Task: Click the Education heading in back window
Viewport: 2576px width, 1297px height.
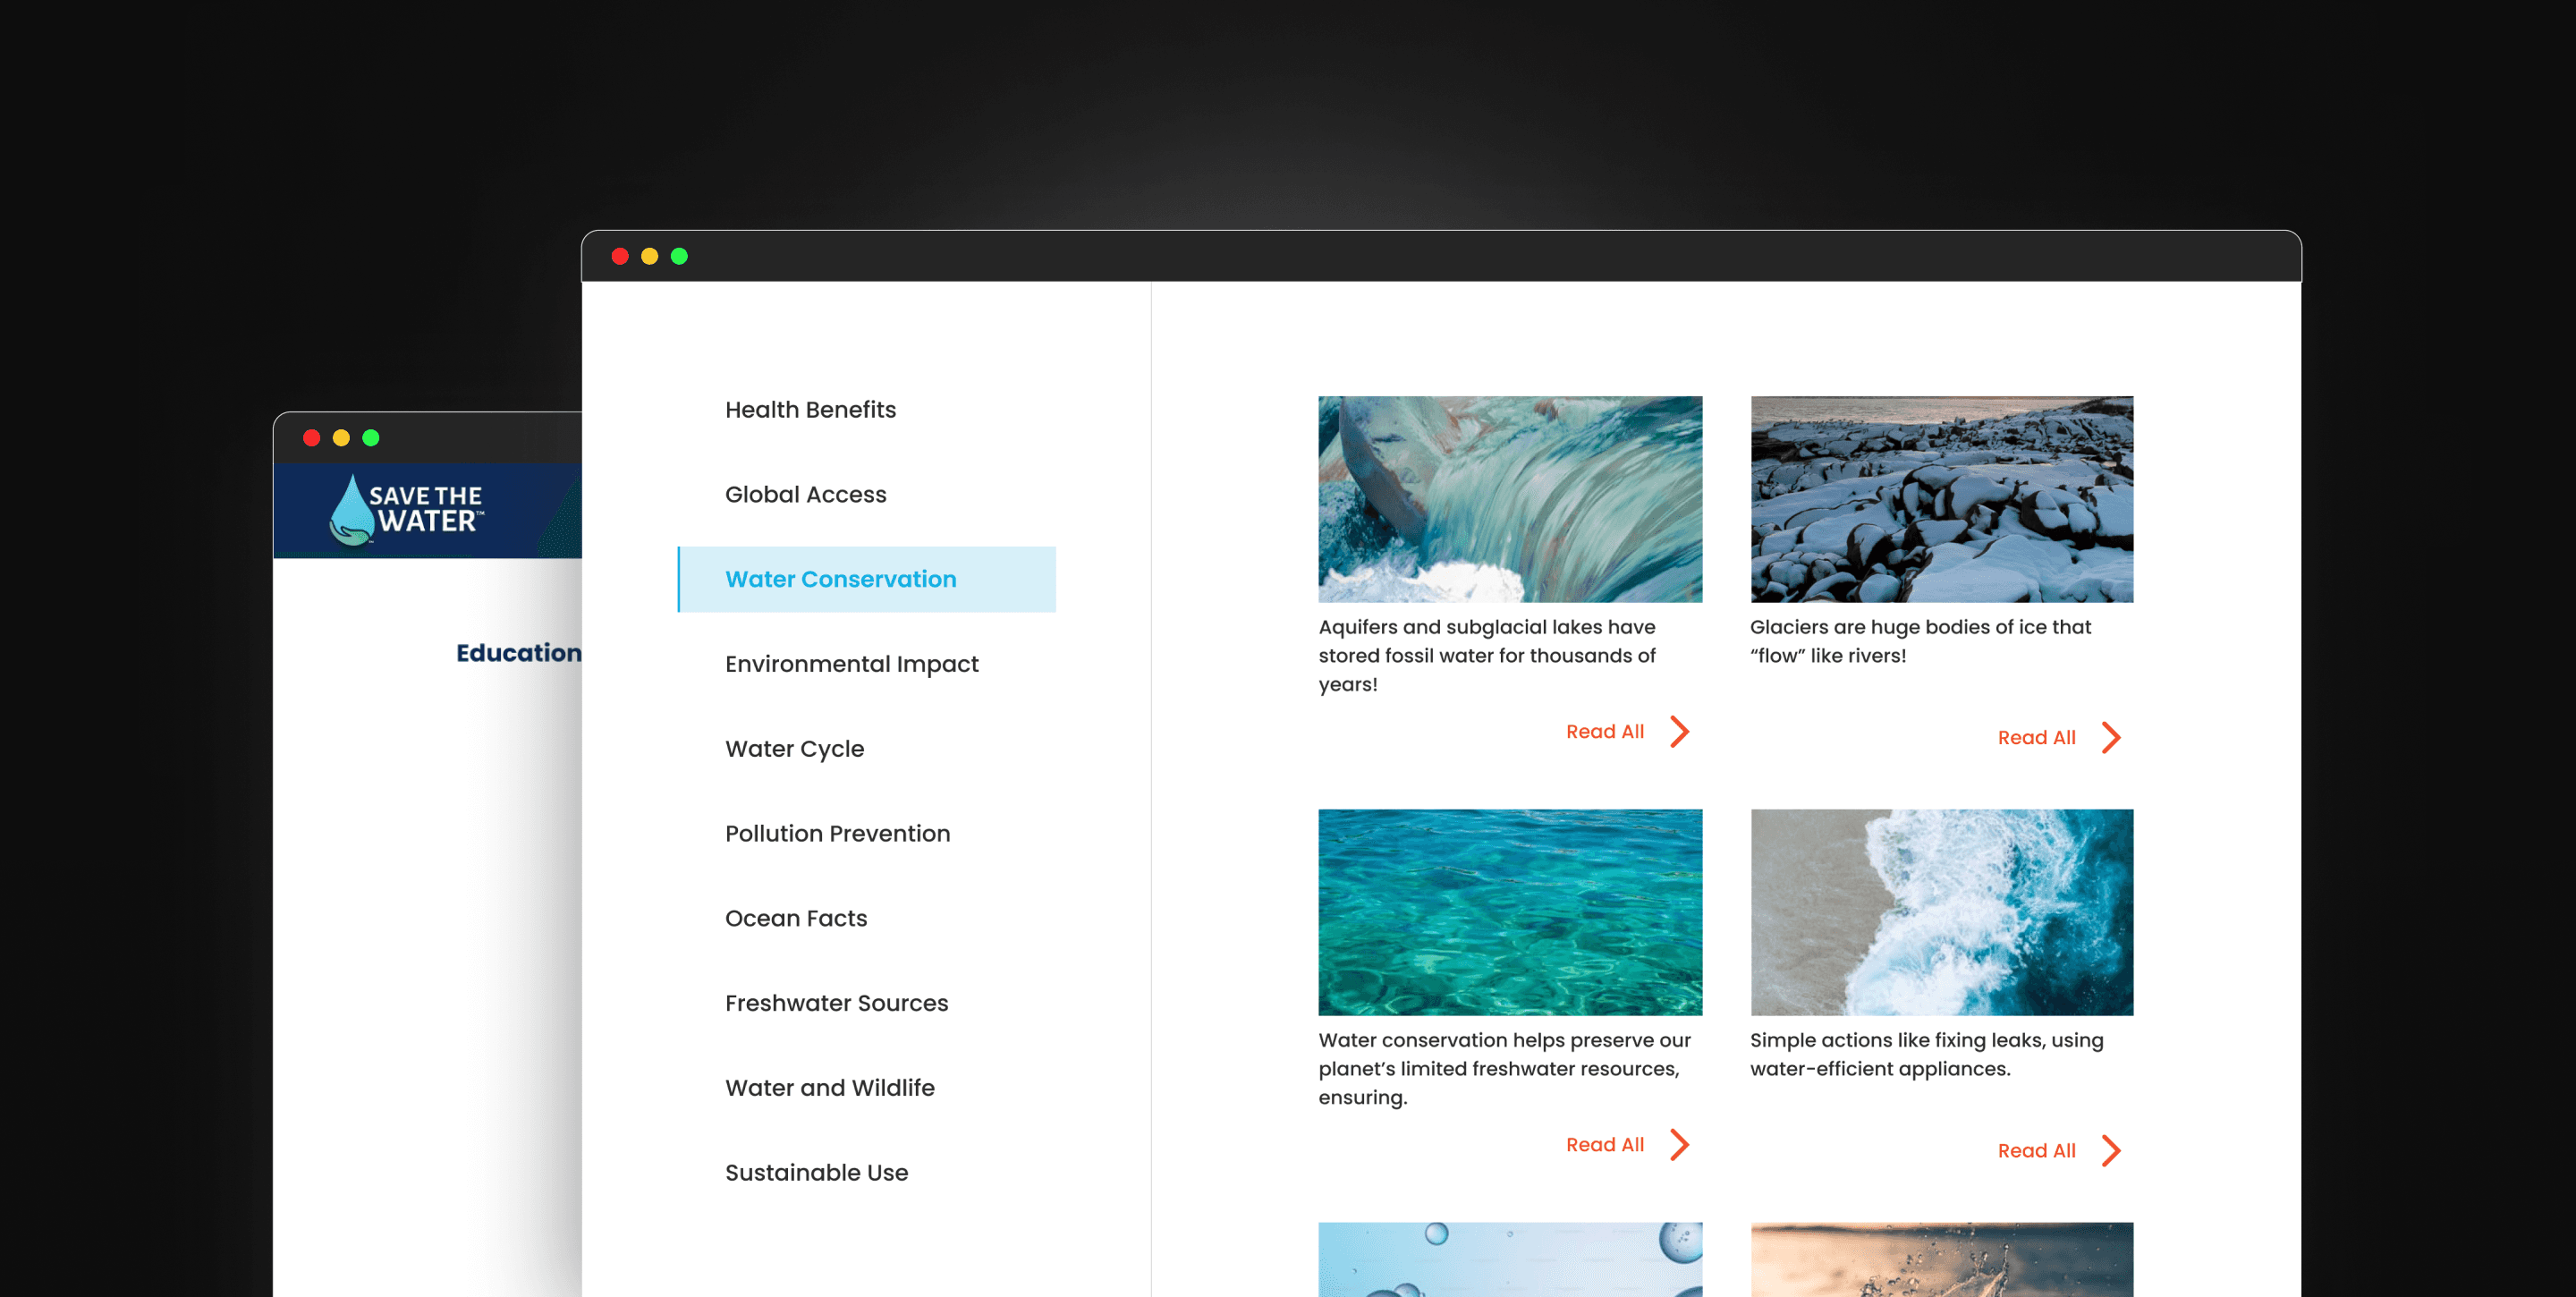Action: [518, 653]
